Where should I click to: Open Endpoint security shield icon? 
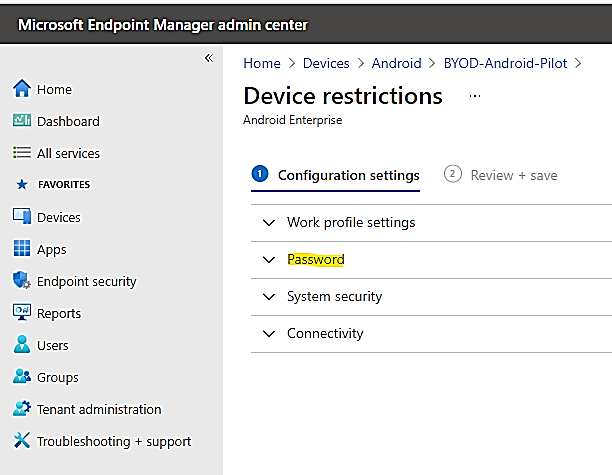click(22, 281)
